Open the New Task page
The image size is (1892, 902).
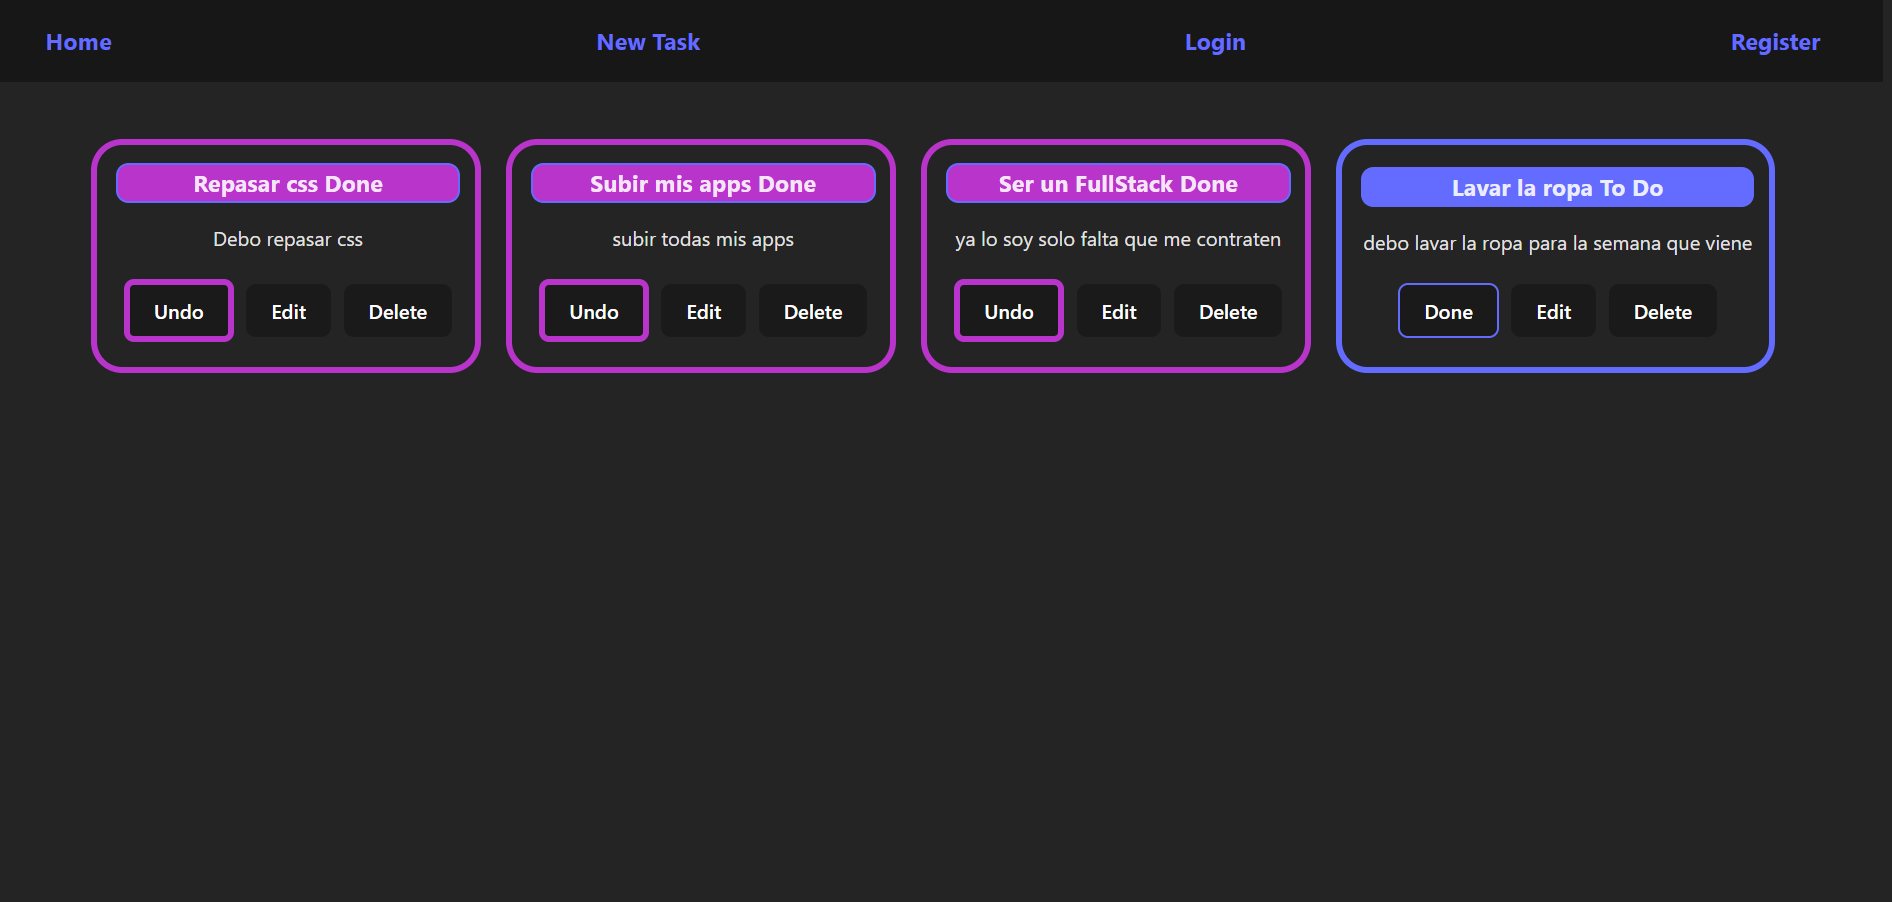(648, 42)
